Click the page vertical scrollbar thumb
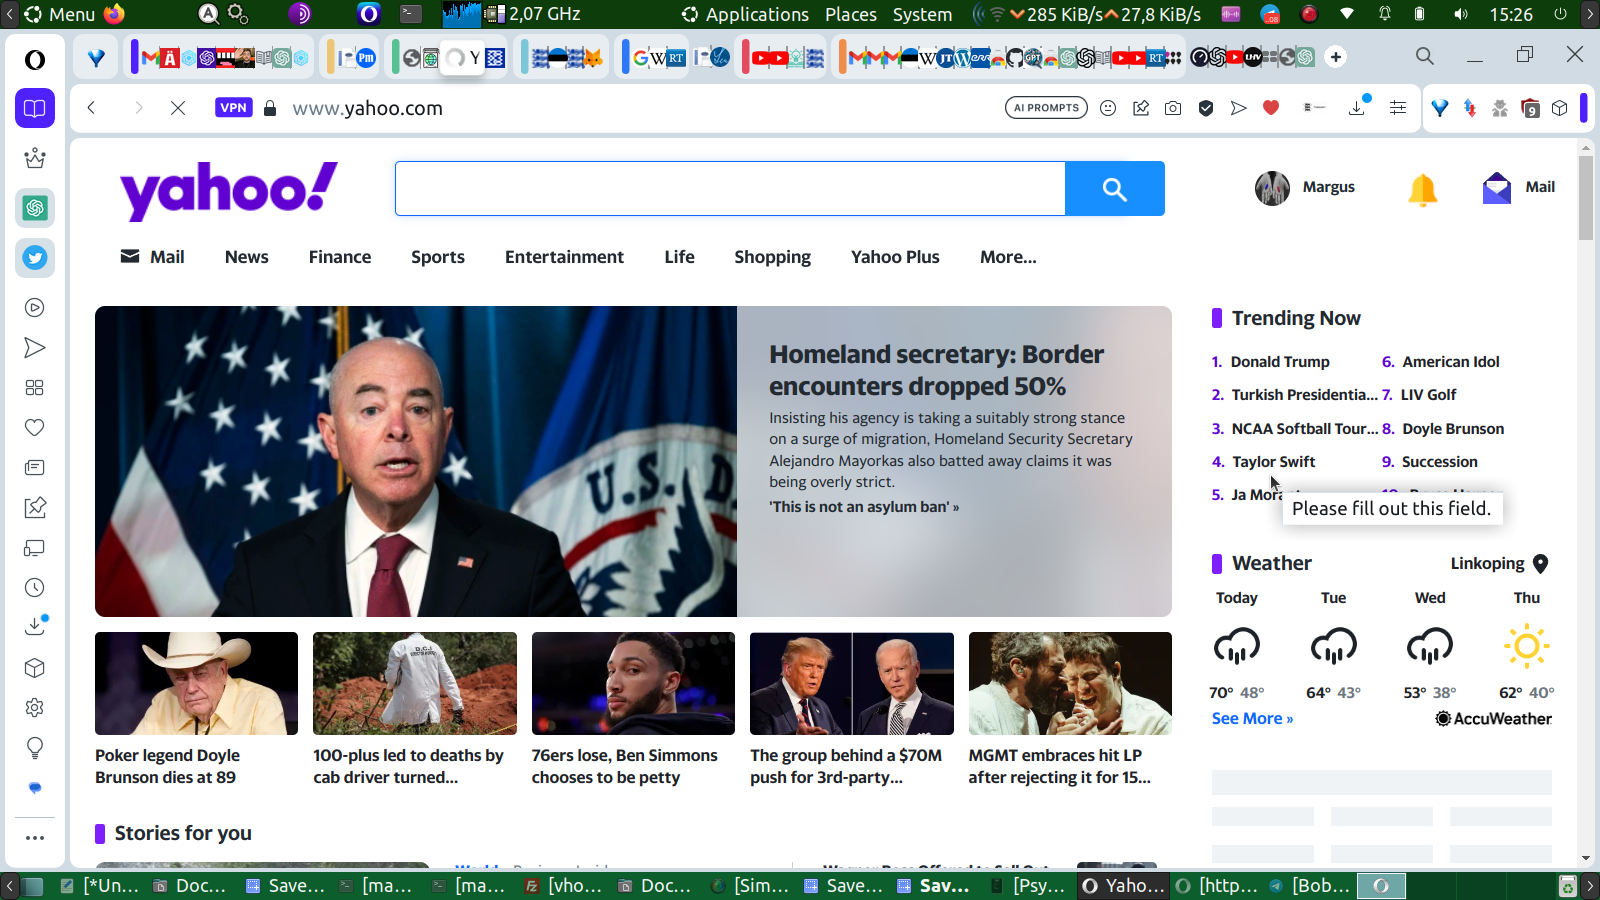The image size is (1600, 900). (1586, 198)
